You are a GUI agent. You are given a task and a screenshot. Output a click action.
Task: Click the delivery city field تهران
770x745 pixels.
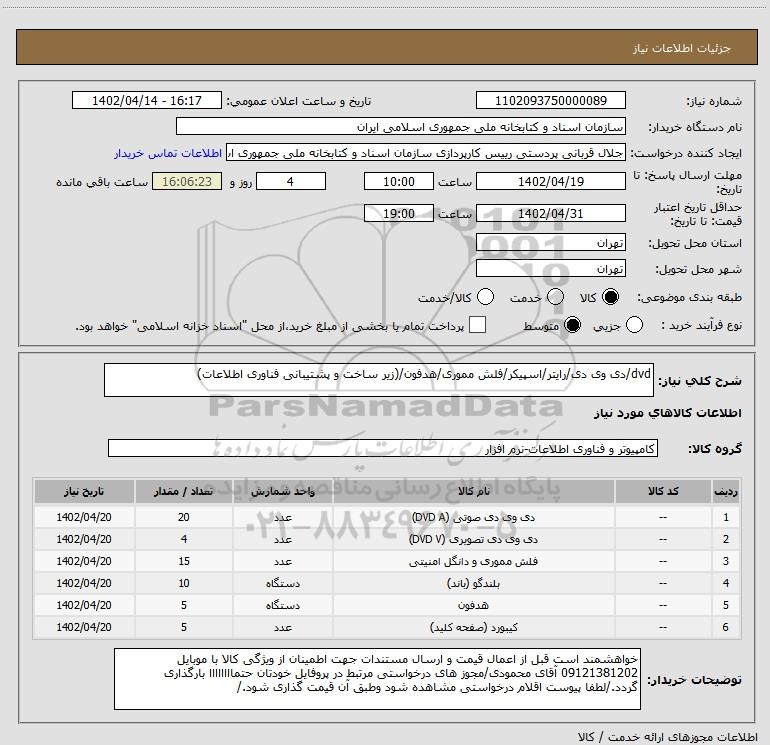tap(550, 269)
